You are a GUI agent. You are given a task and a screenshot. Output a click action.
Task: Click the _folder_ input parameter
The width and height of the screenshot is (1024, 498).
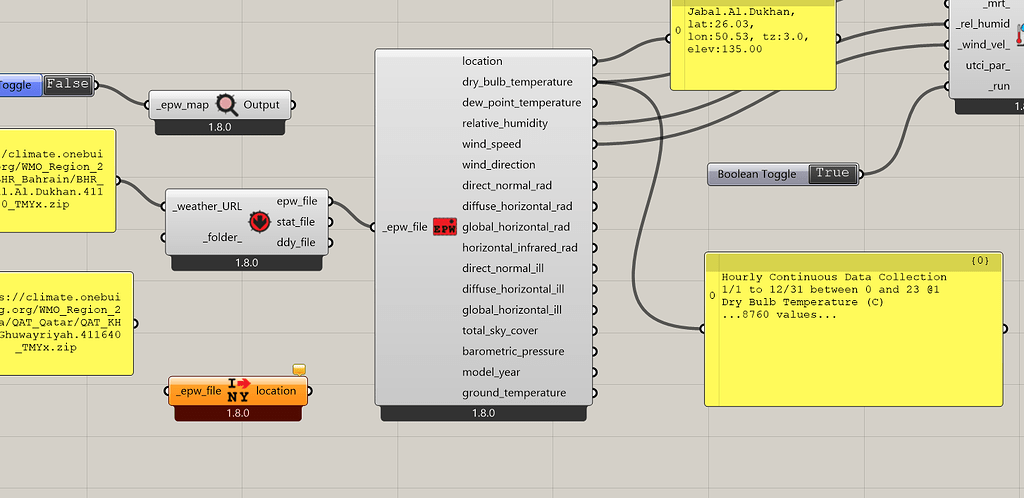[x=222, y=238]
